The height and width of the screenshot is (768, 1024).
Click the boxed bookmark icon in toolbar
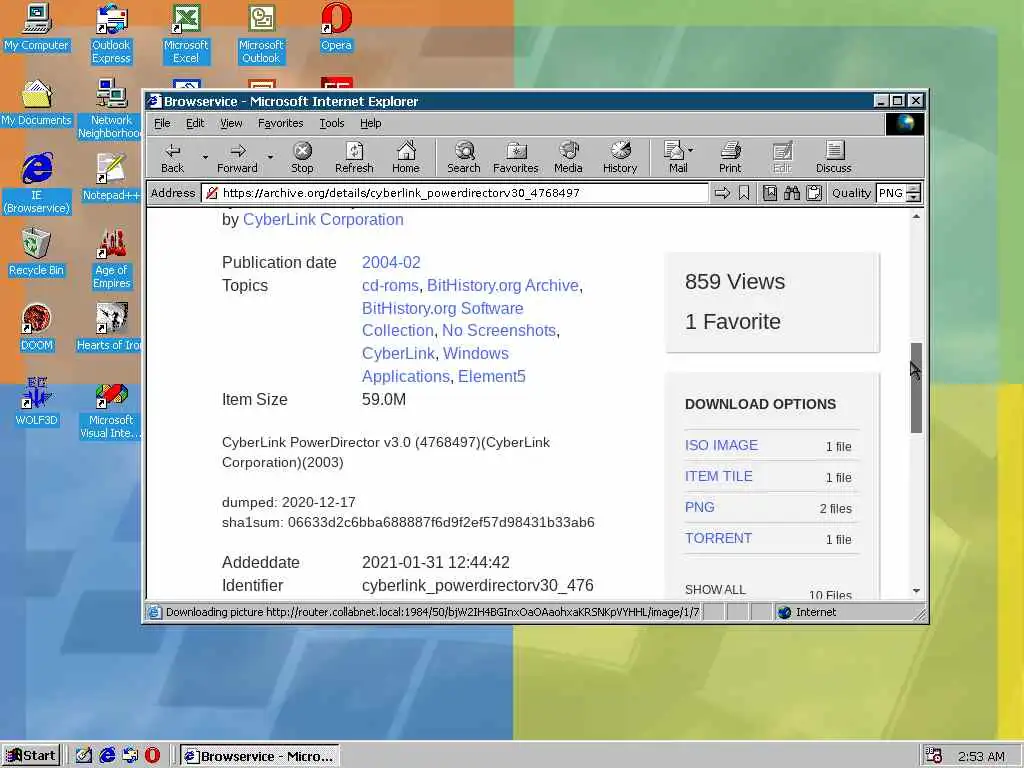point(770,193)
